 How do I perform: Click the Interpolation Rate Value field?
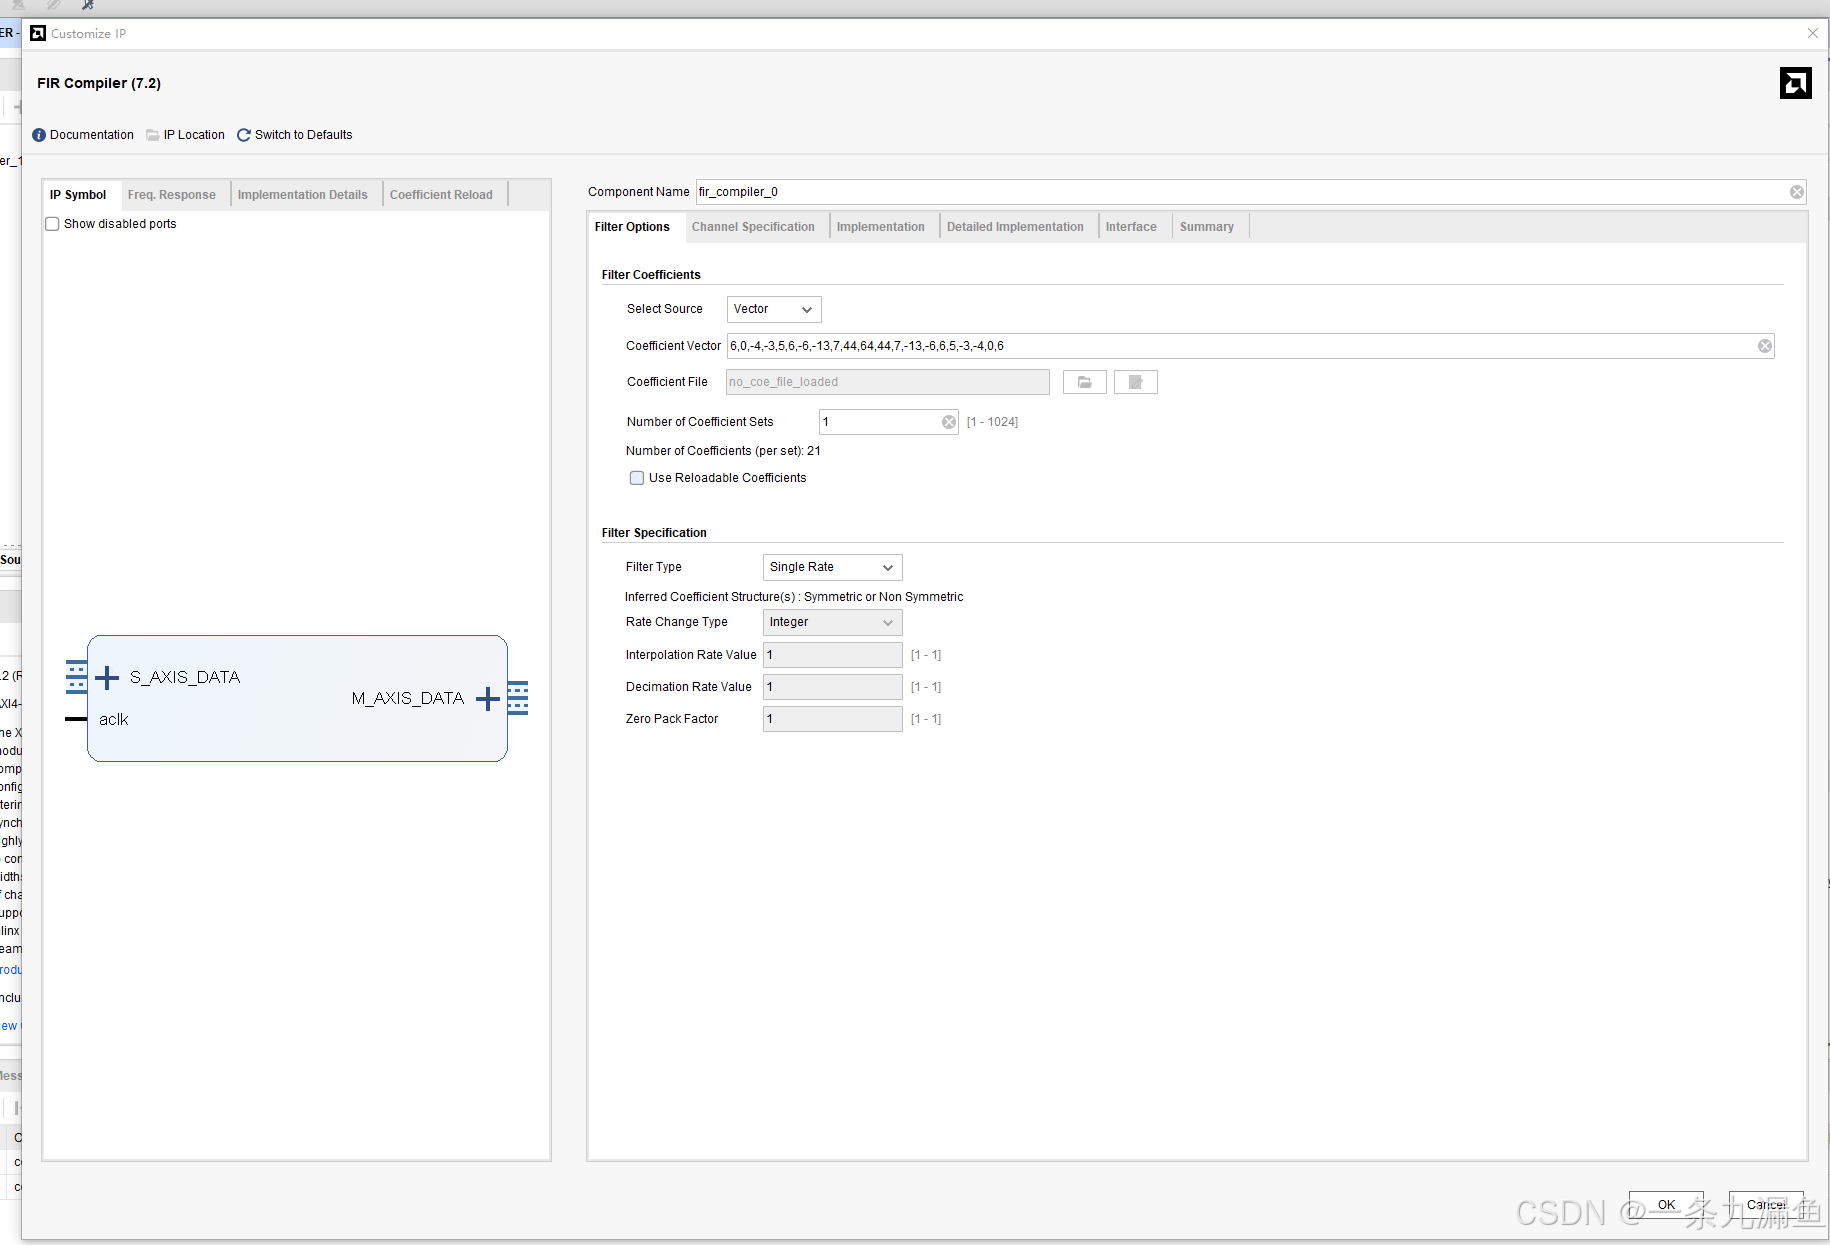pyautogui.click(x=832, y=655)
